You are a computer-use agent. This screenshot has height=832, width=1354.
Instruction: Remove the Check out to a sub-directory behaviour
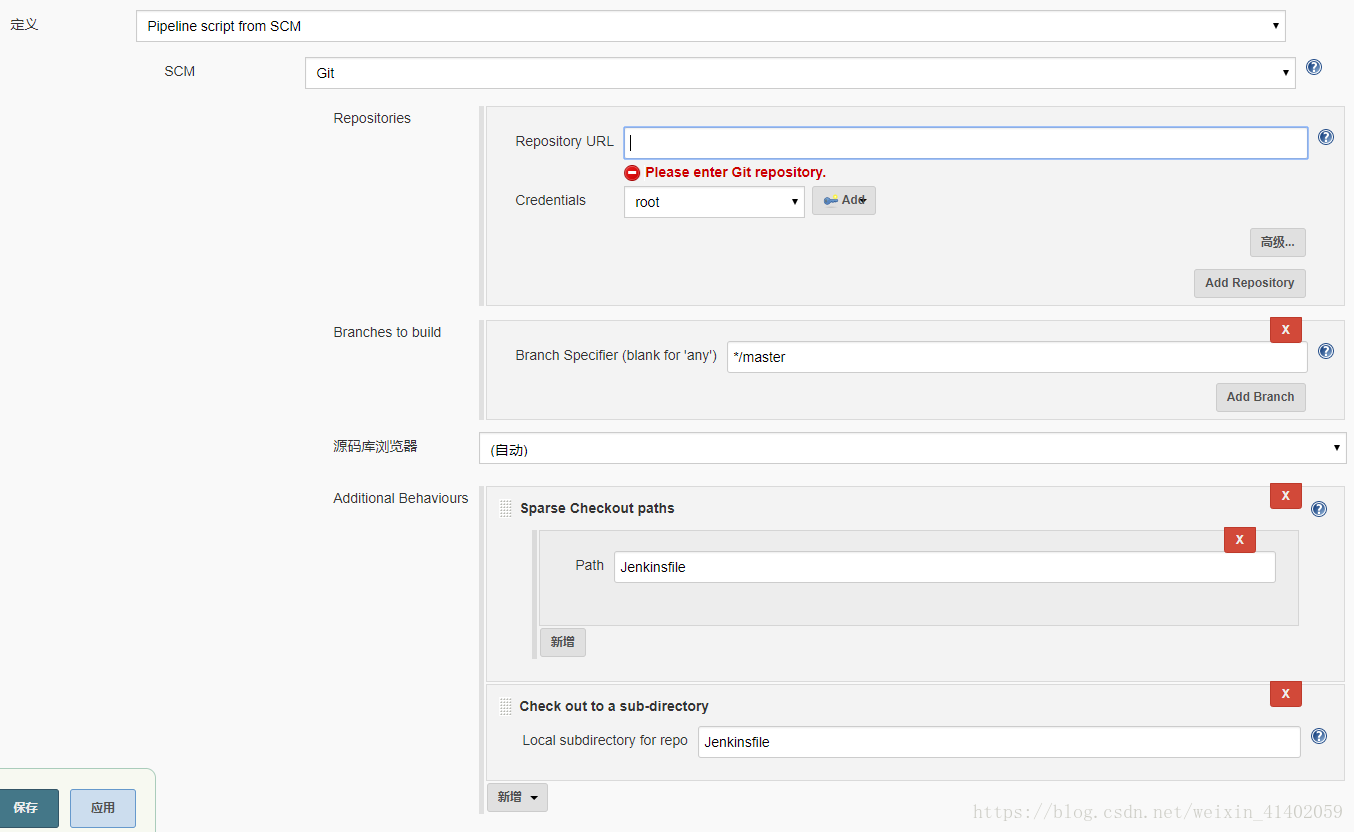click(1286, 694)
